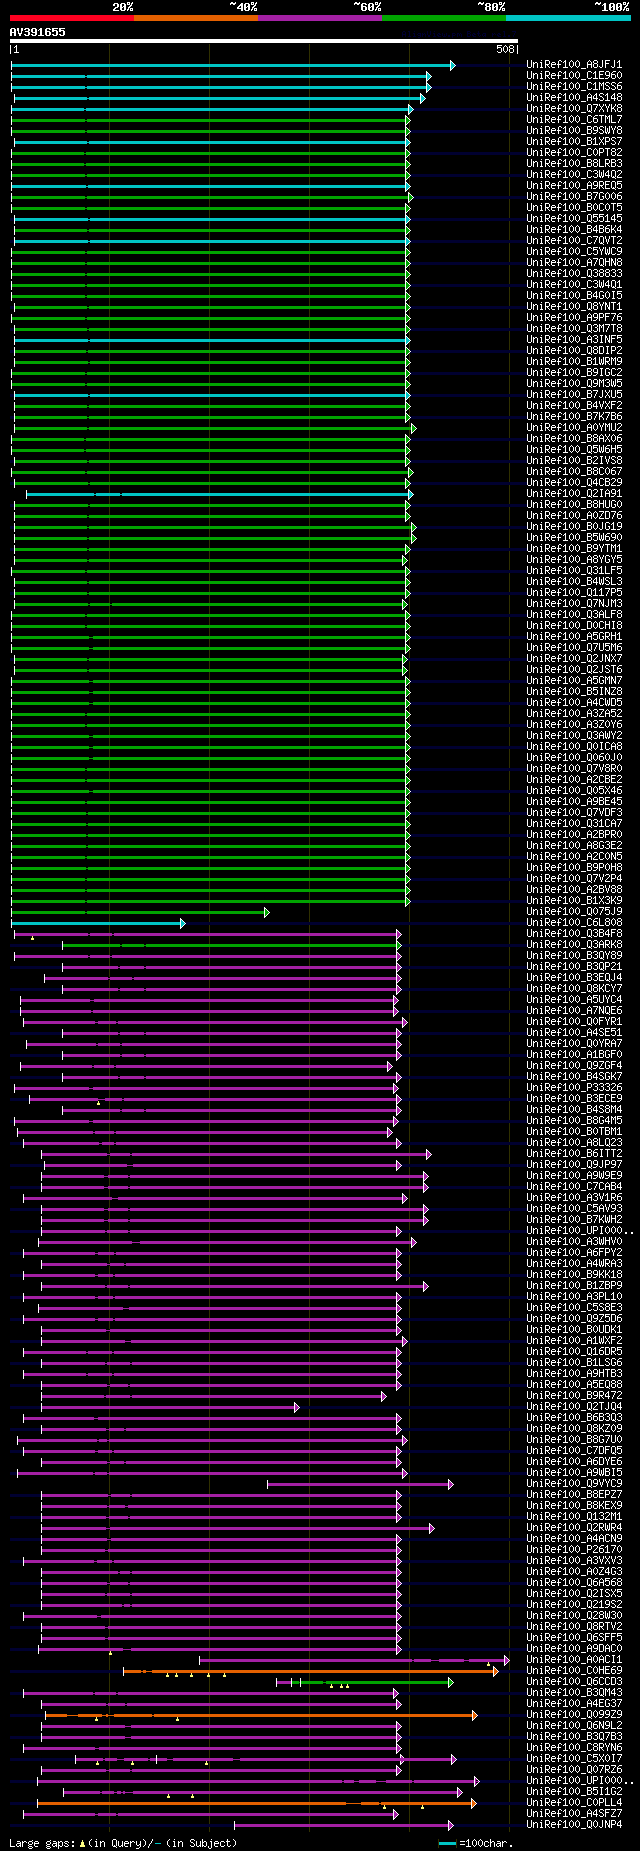The image size is (640, 1851).
Task: Click label UniRef100_P33326
Action: (574, 1088)
